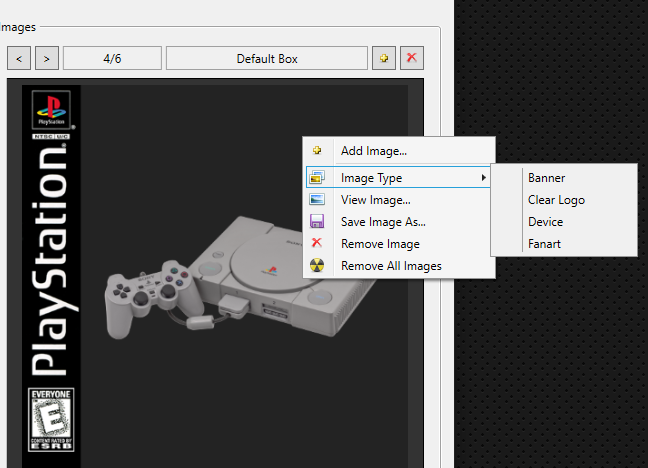The height and width of the screenshot is (468, 648).
Task: Click the yellow plus add image icon in the toolbar
Action: pyautogui.click(x=384, y=58)
